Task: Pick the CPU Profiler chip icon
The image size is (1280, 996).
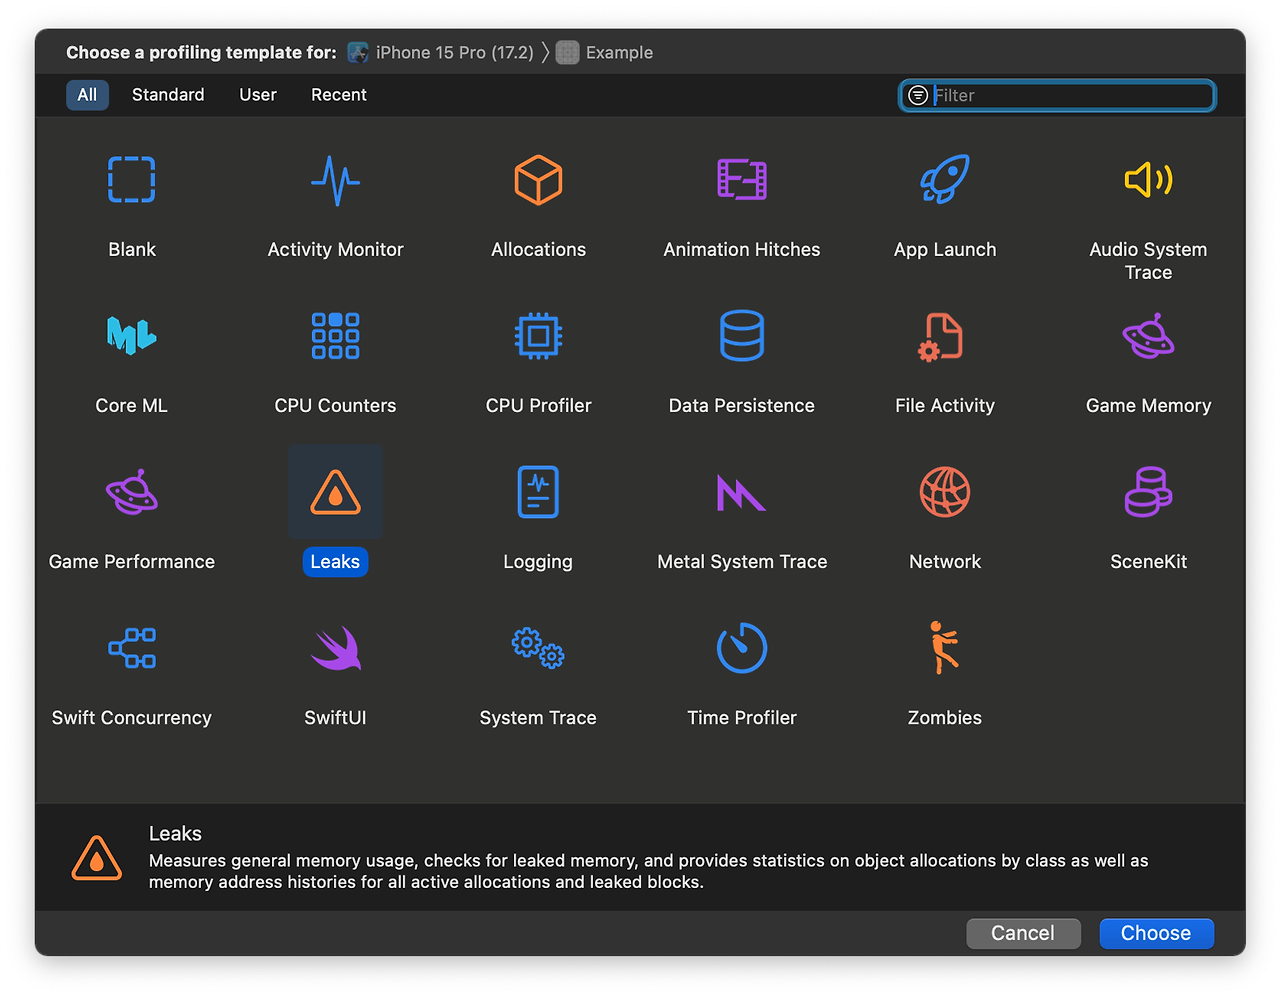Action: 538,336
